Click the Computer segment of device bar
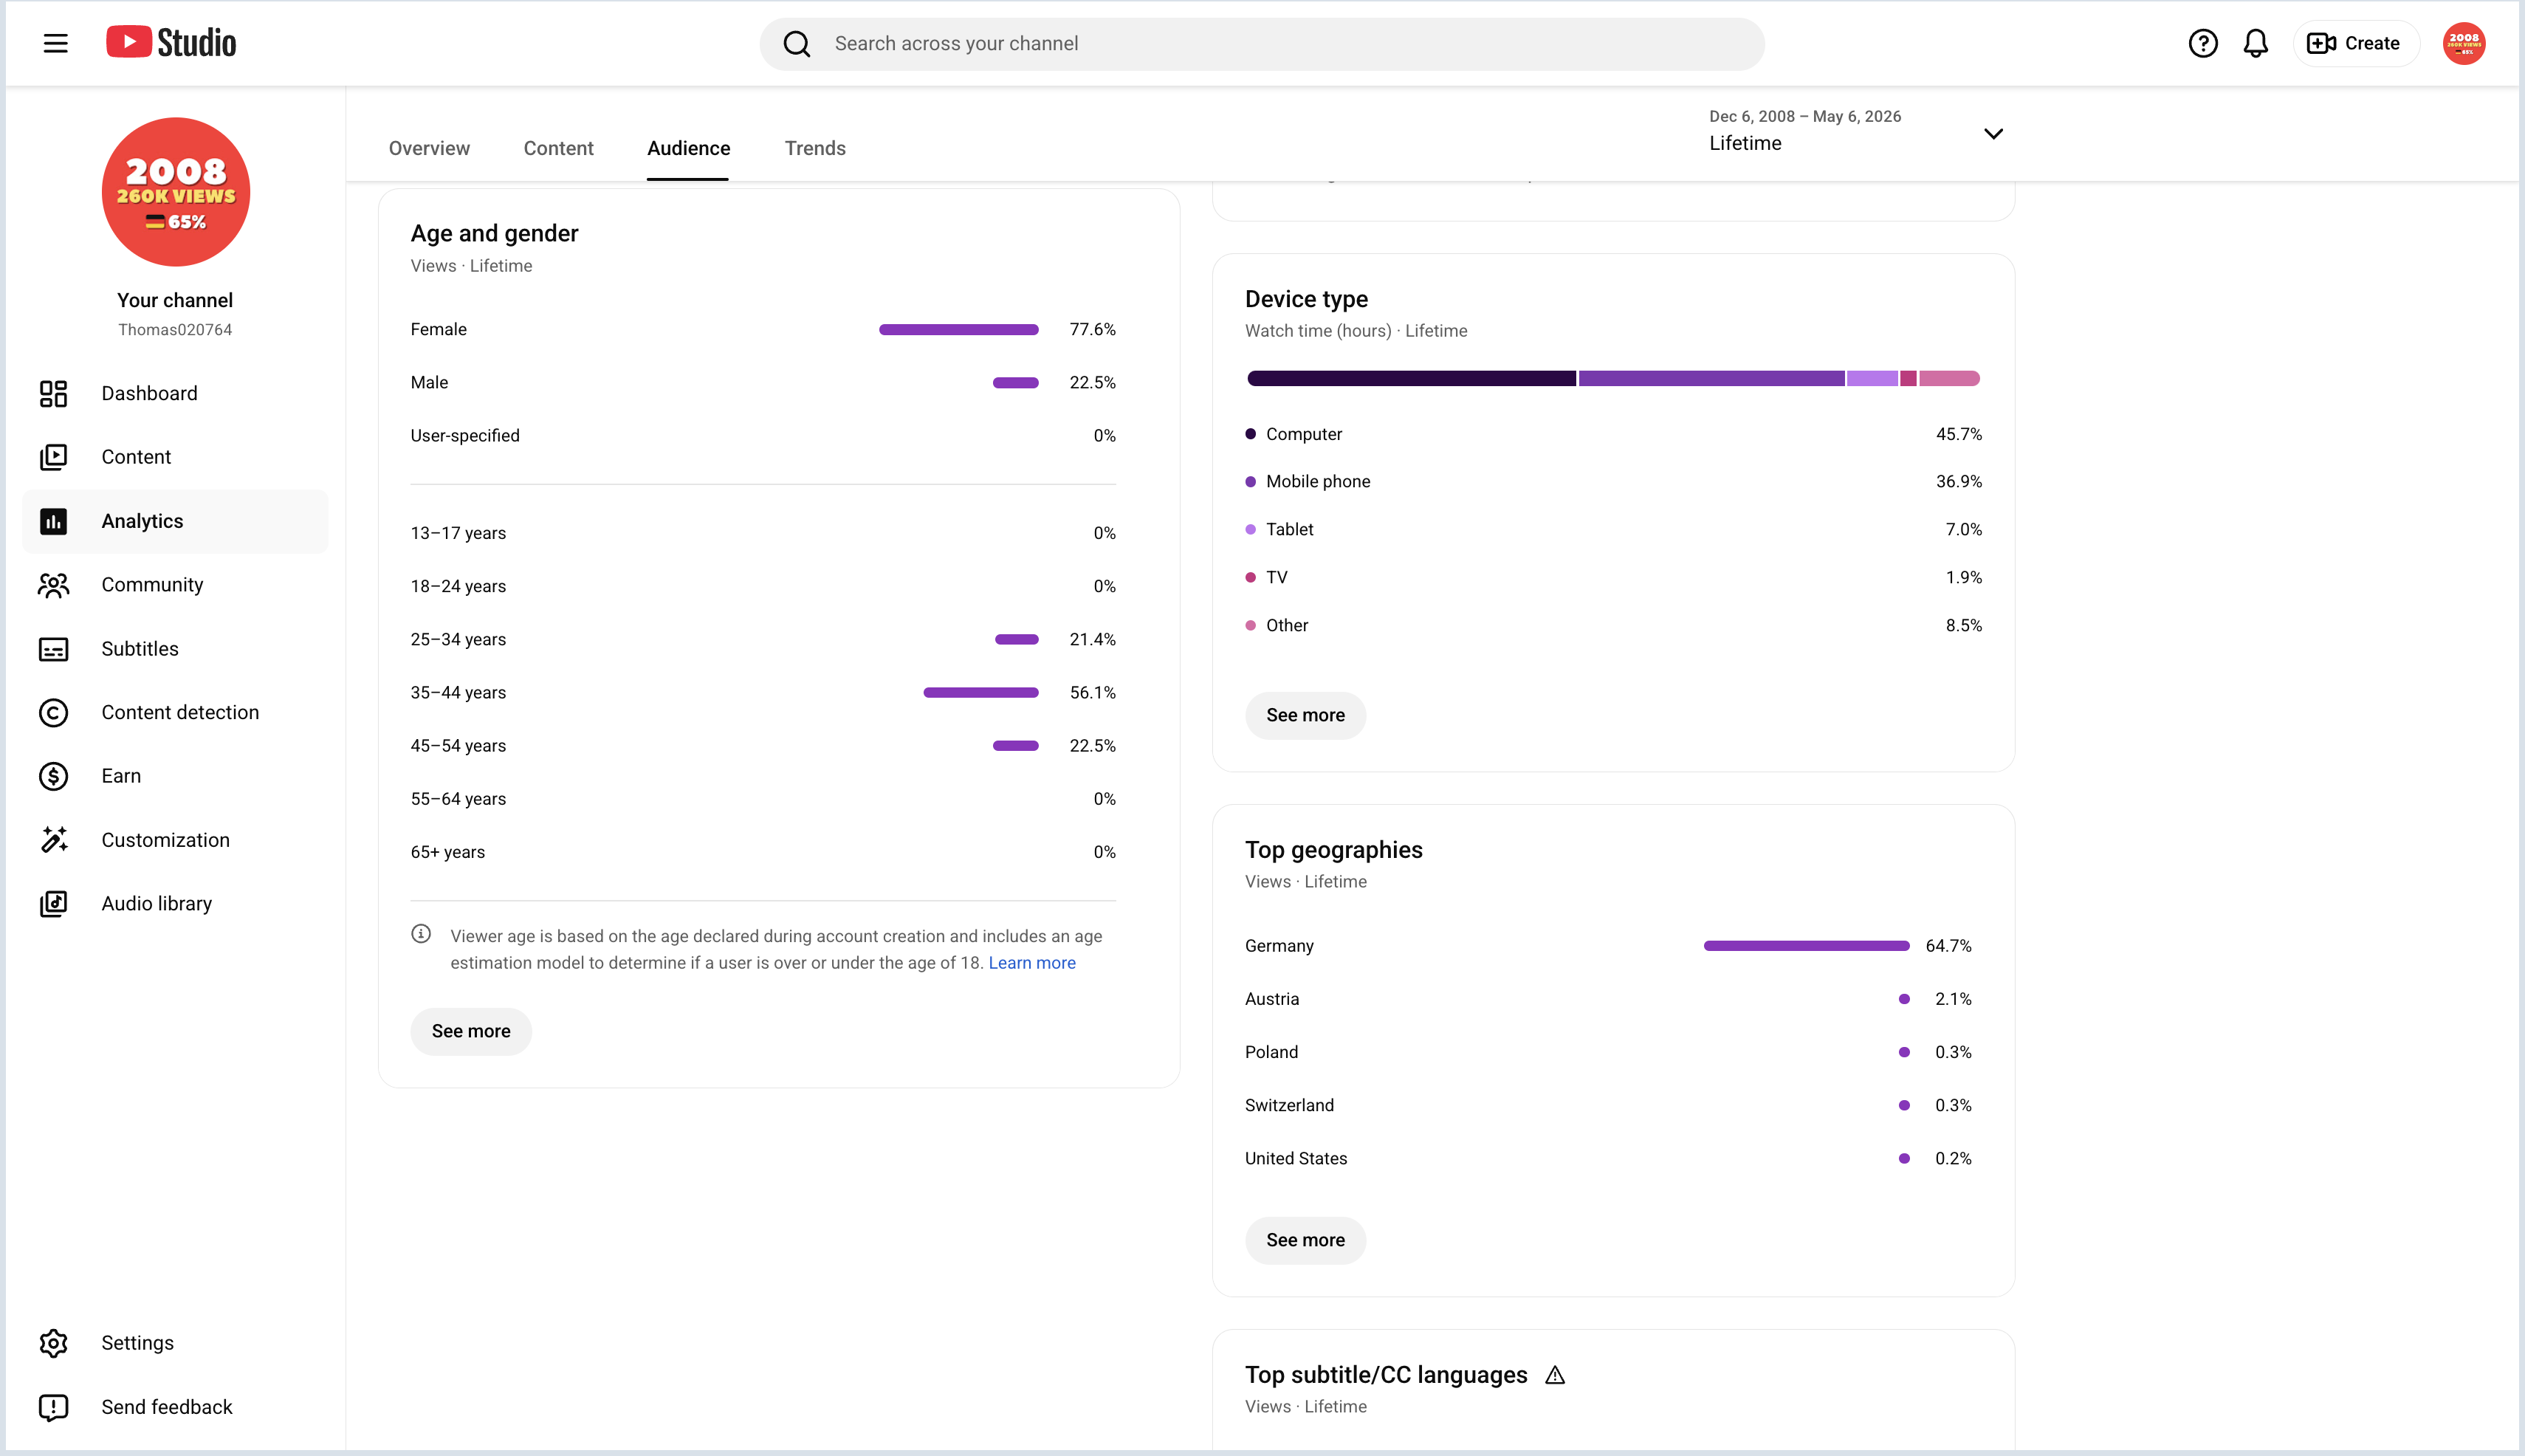Image resolution: width=2525 pixels, height=1456 pixels. point(1410,378)
